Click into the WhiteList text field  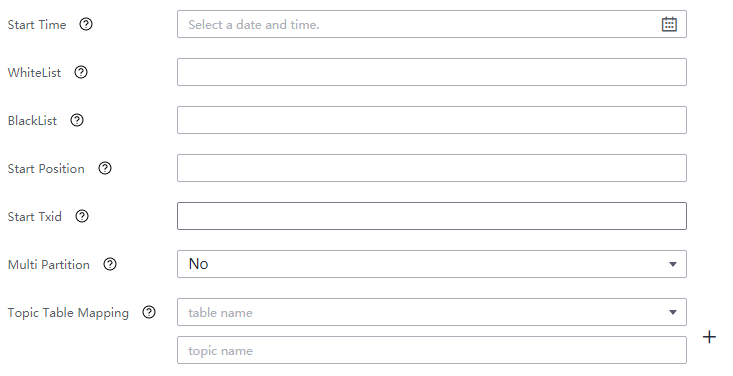[x=431, y=72]
